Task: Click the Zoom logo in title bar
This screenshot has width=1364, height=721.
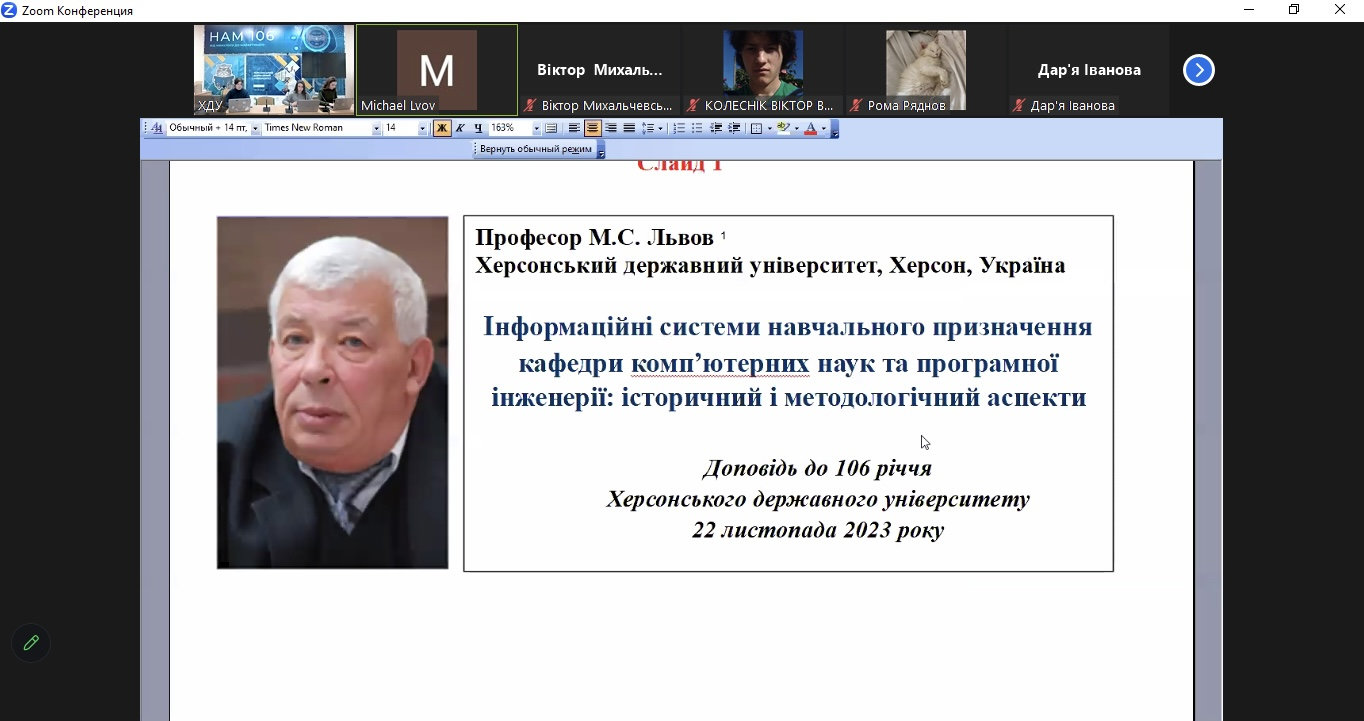Action: click(x=9, y=10)
